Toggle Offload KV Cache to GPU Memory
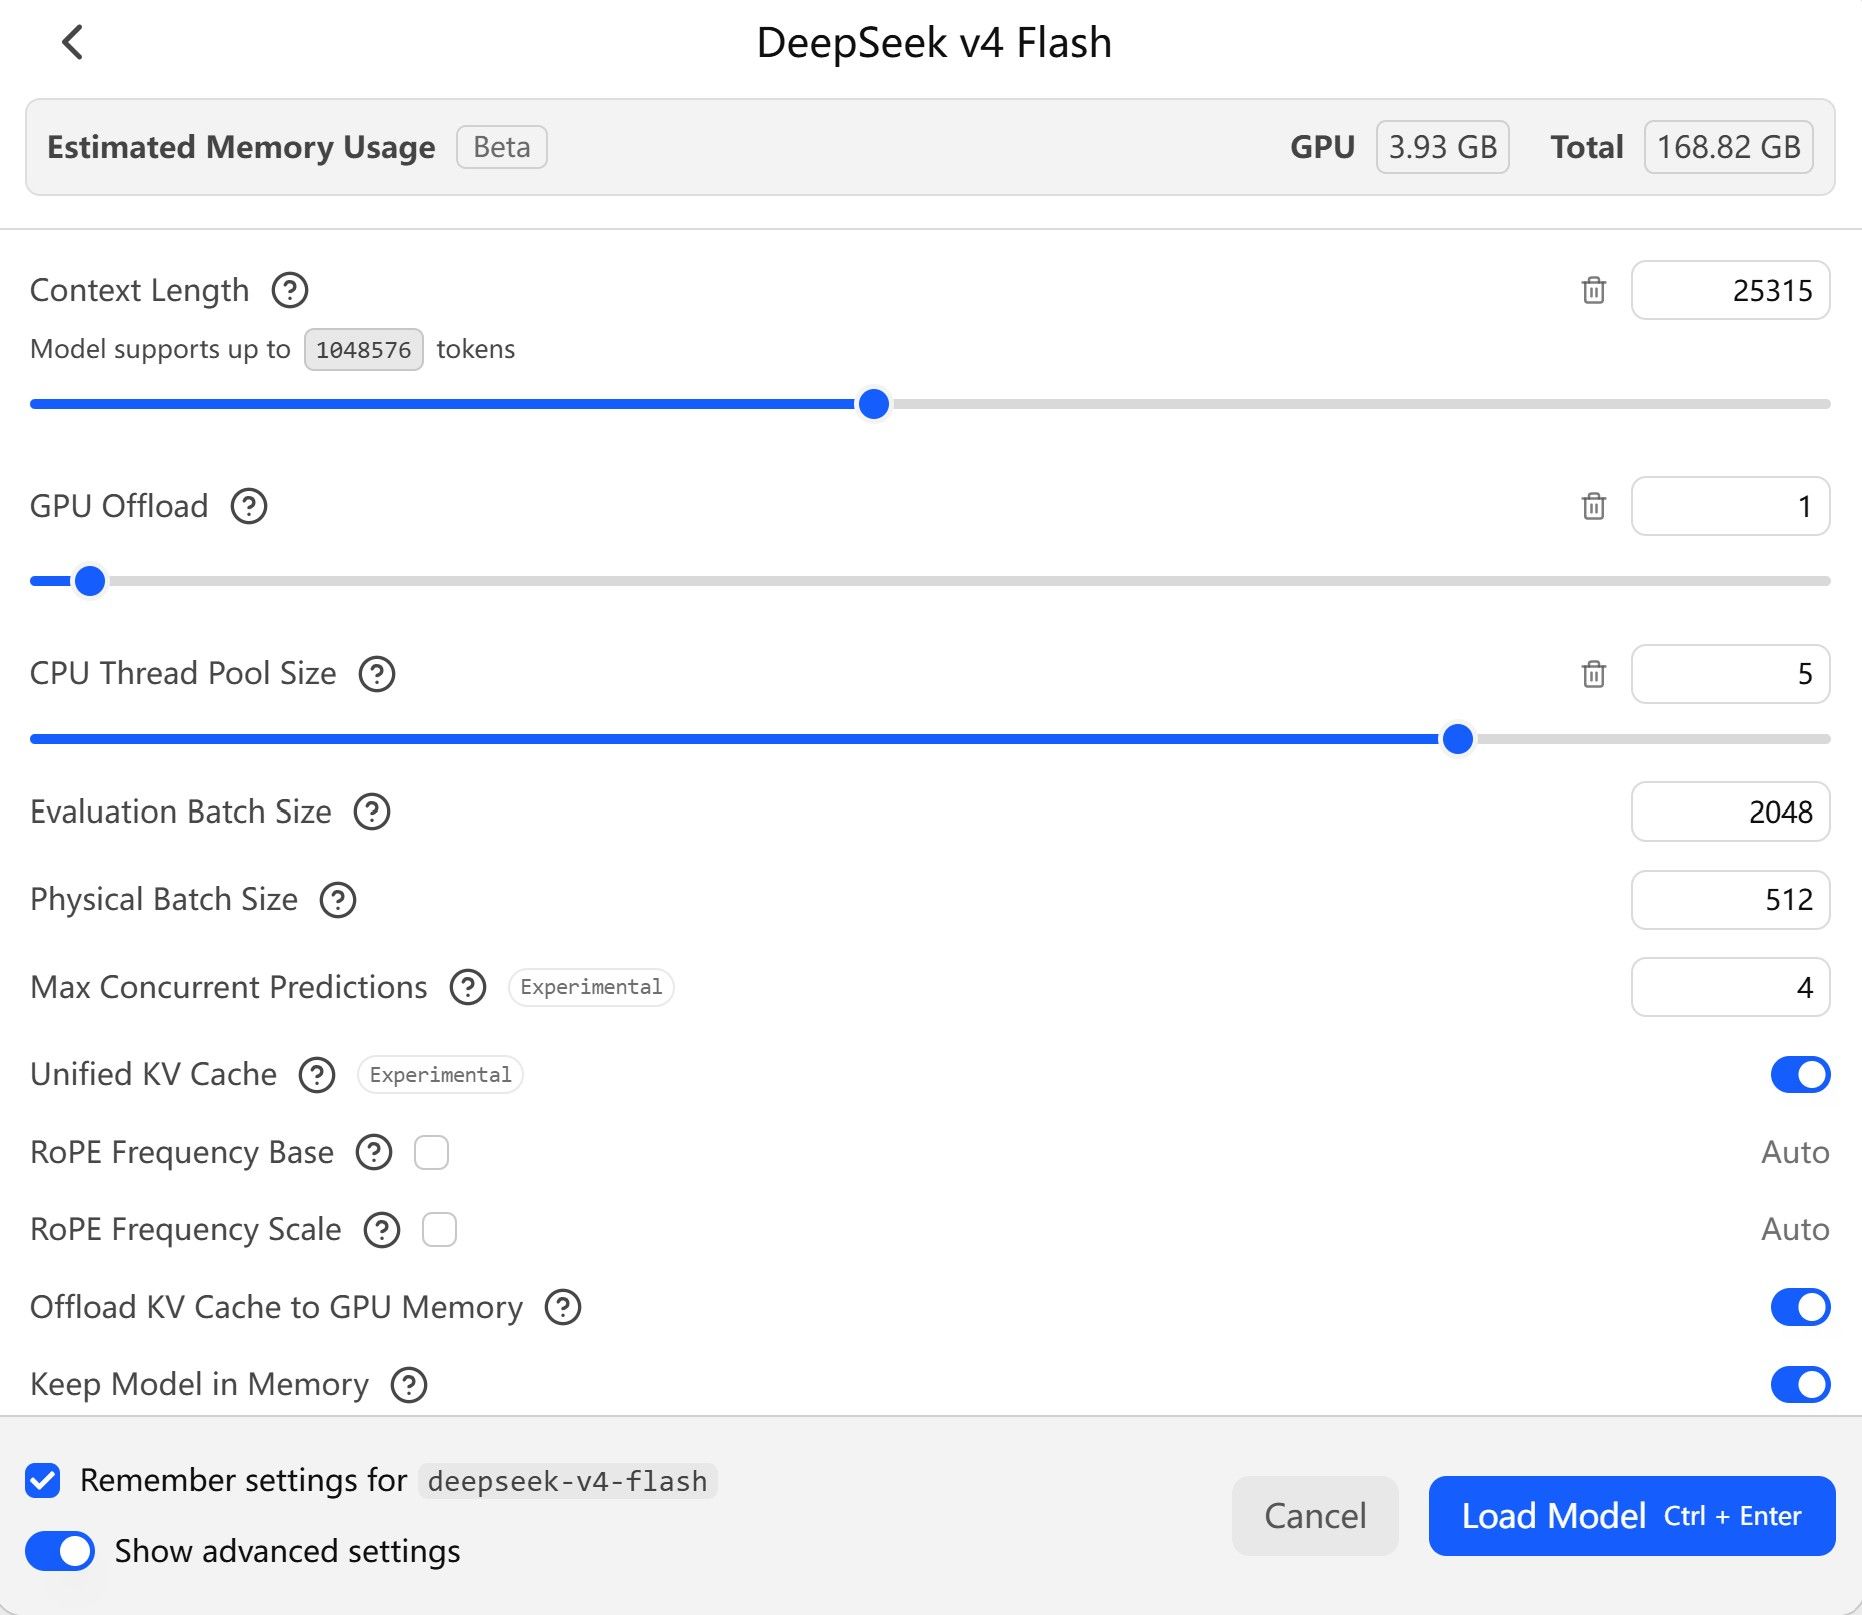The width and height of the screenshot is (1862, 1615). pyautogui.click(x=1800, y=1307)
